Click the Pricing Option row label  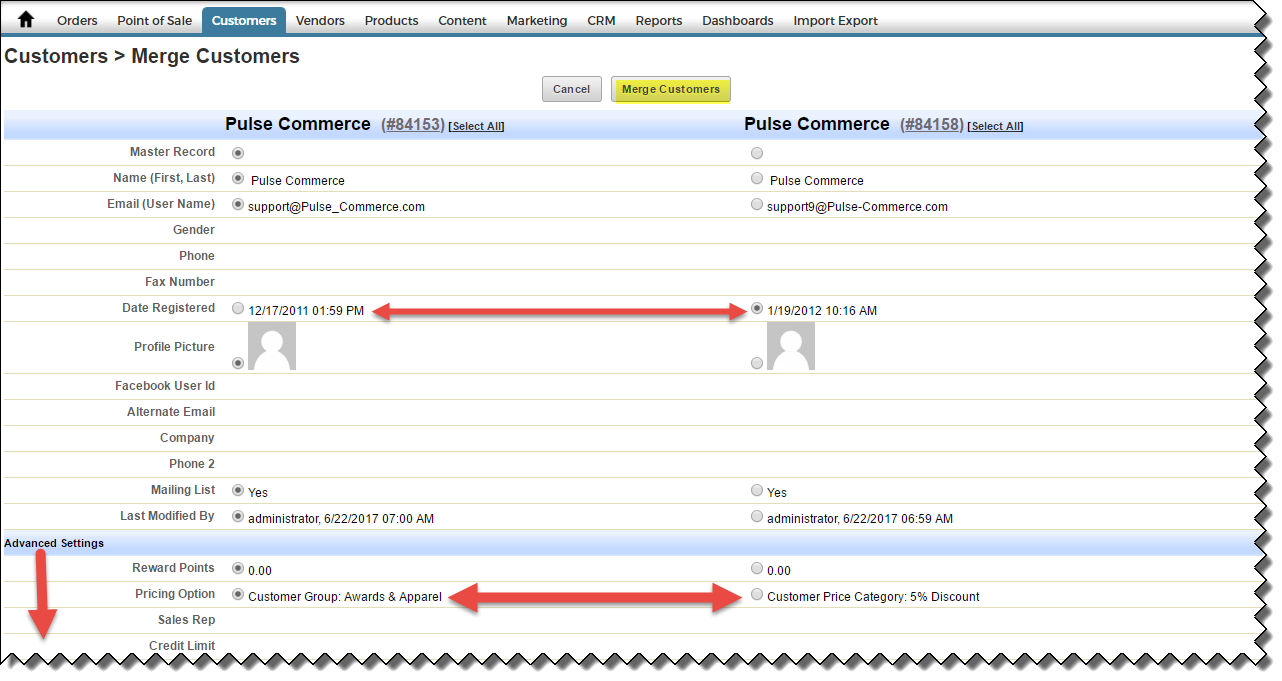coord(175,594)
